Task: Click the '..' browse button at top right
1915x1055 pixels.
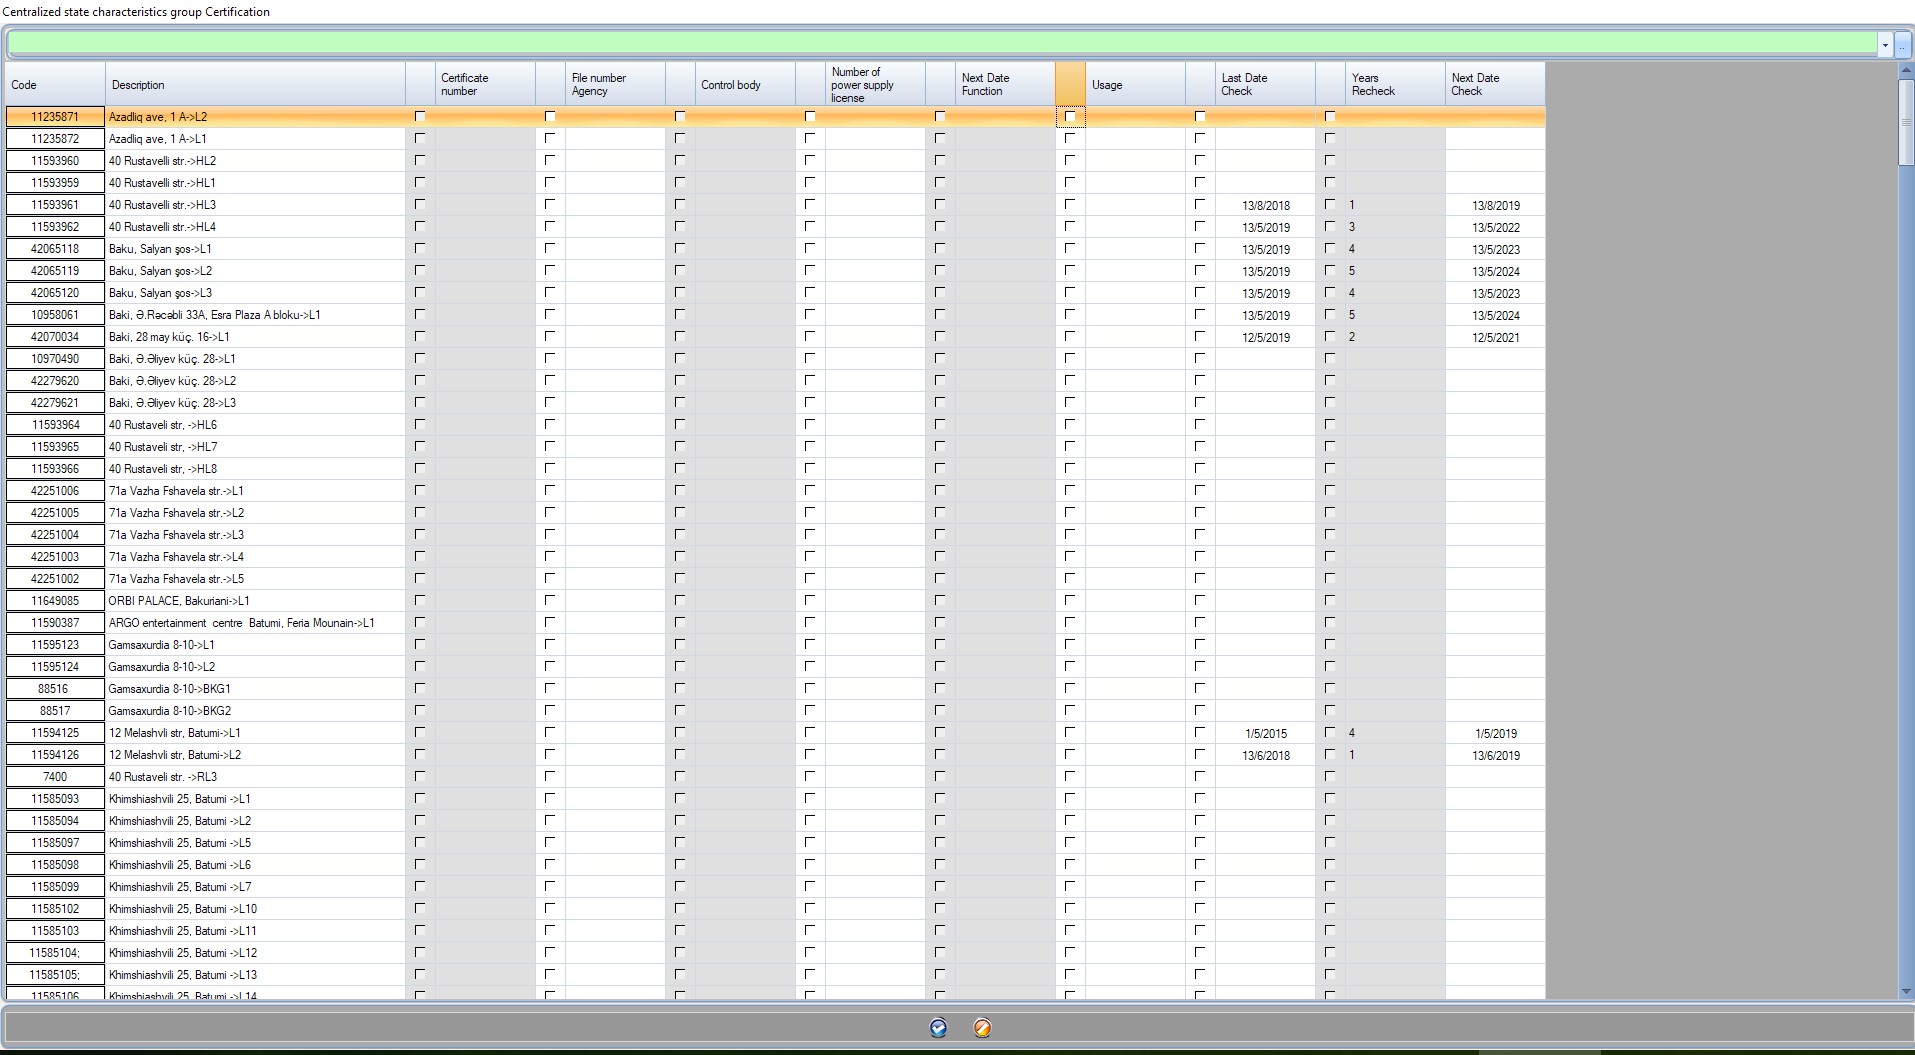Action: click(1902, 45)
